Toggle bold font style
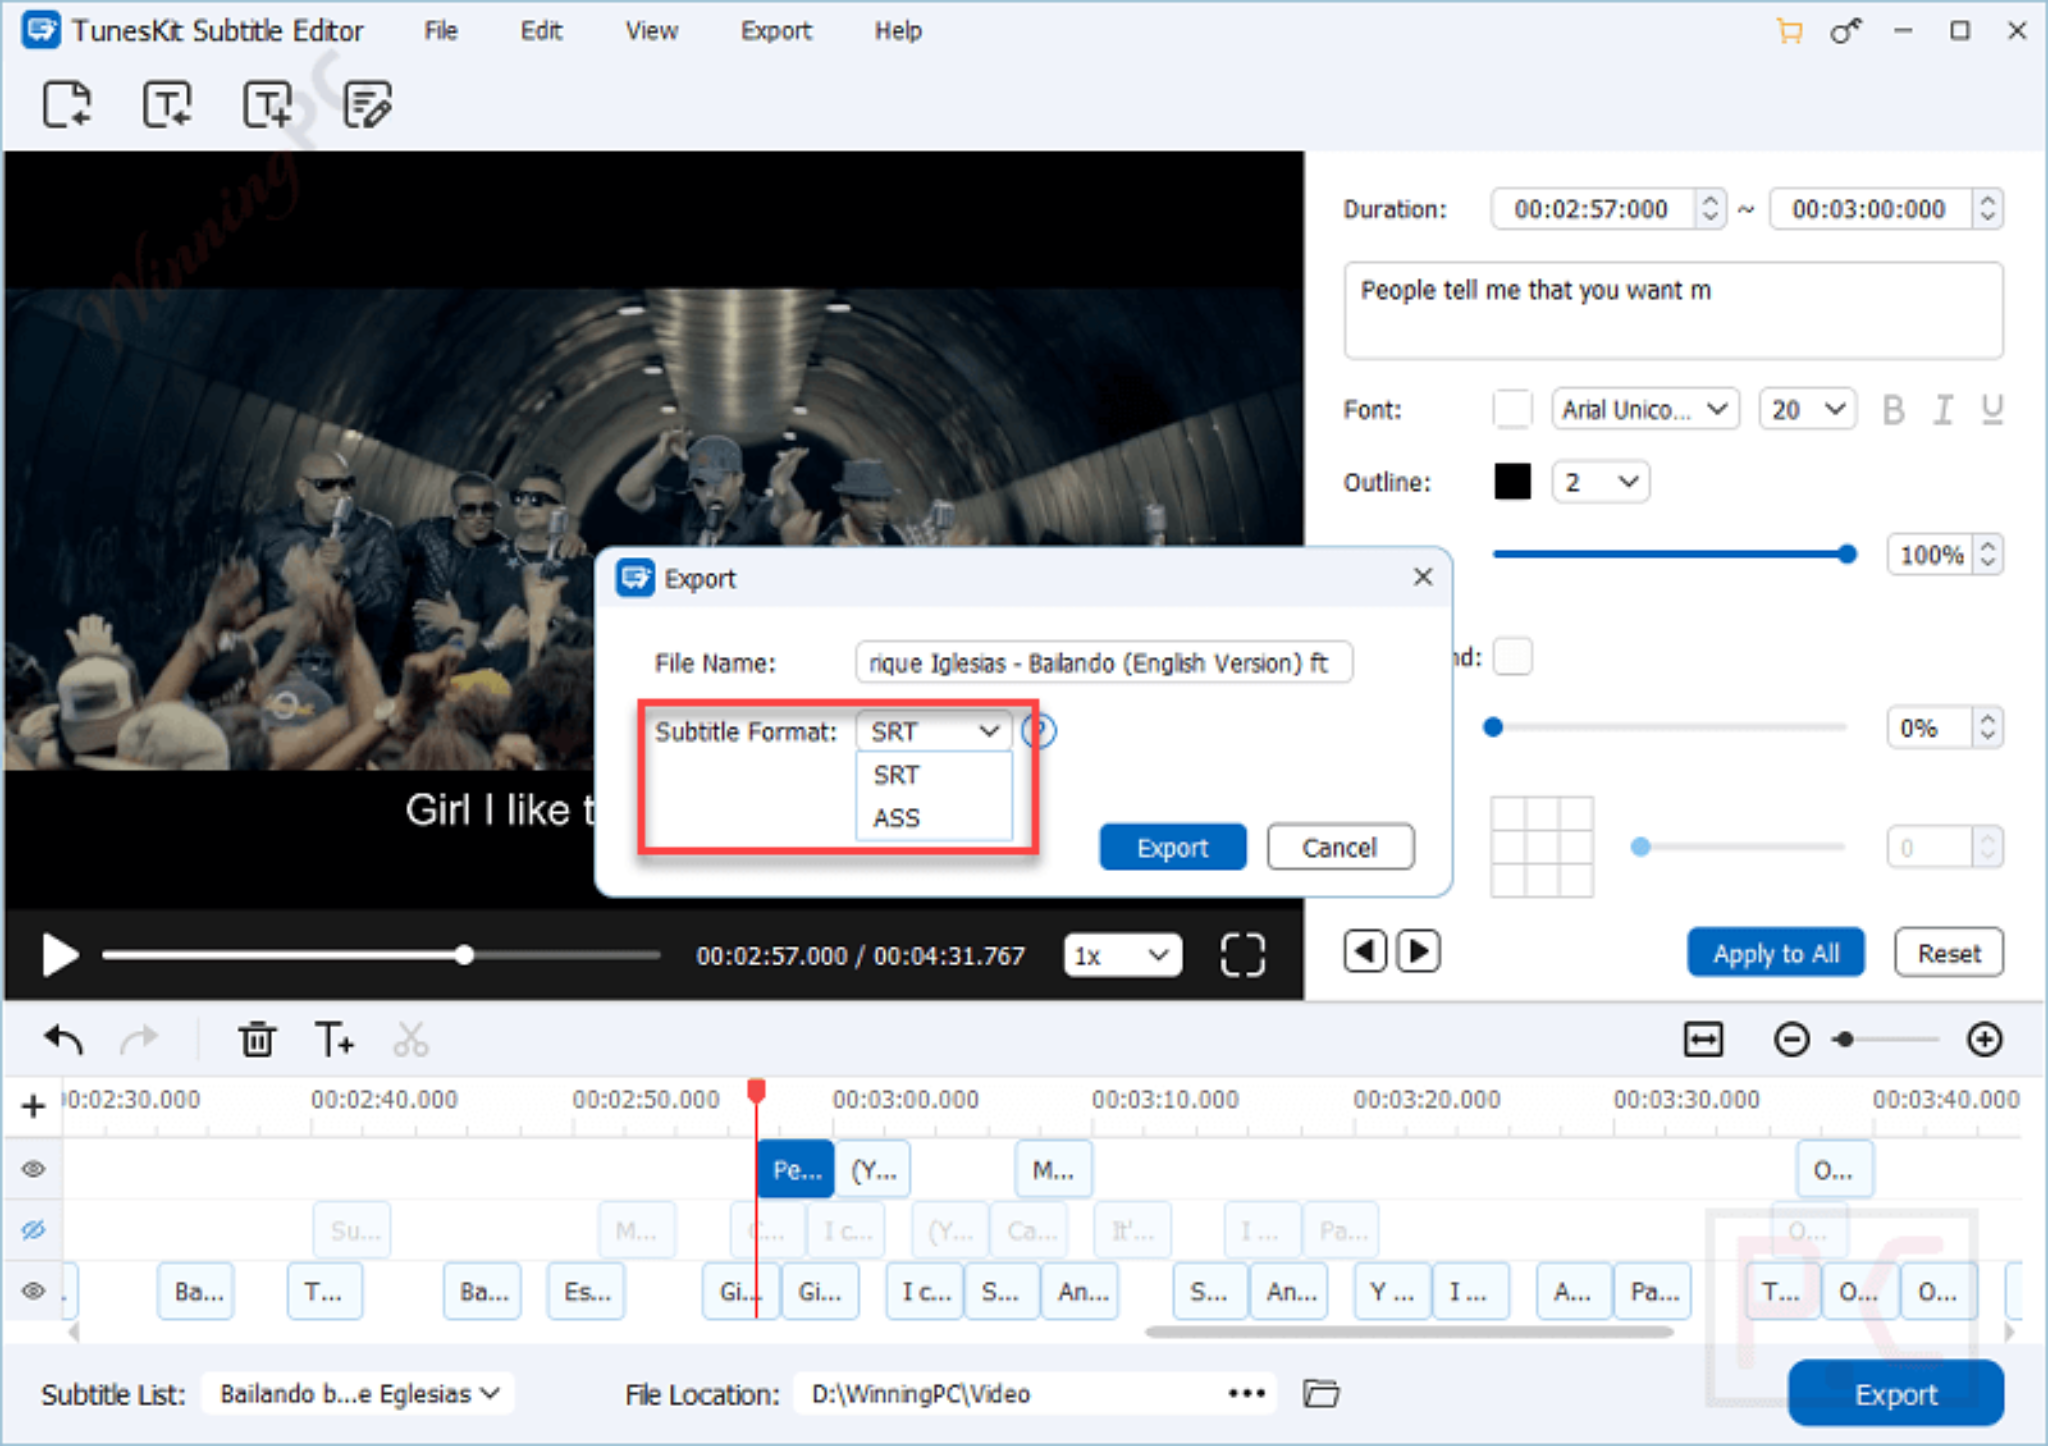Screen dimensions: 2048x1446 pyautogui.click(x=1893, y=410)
